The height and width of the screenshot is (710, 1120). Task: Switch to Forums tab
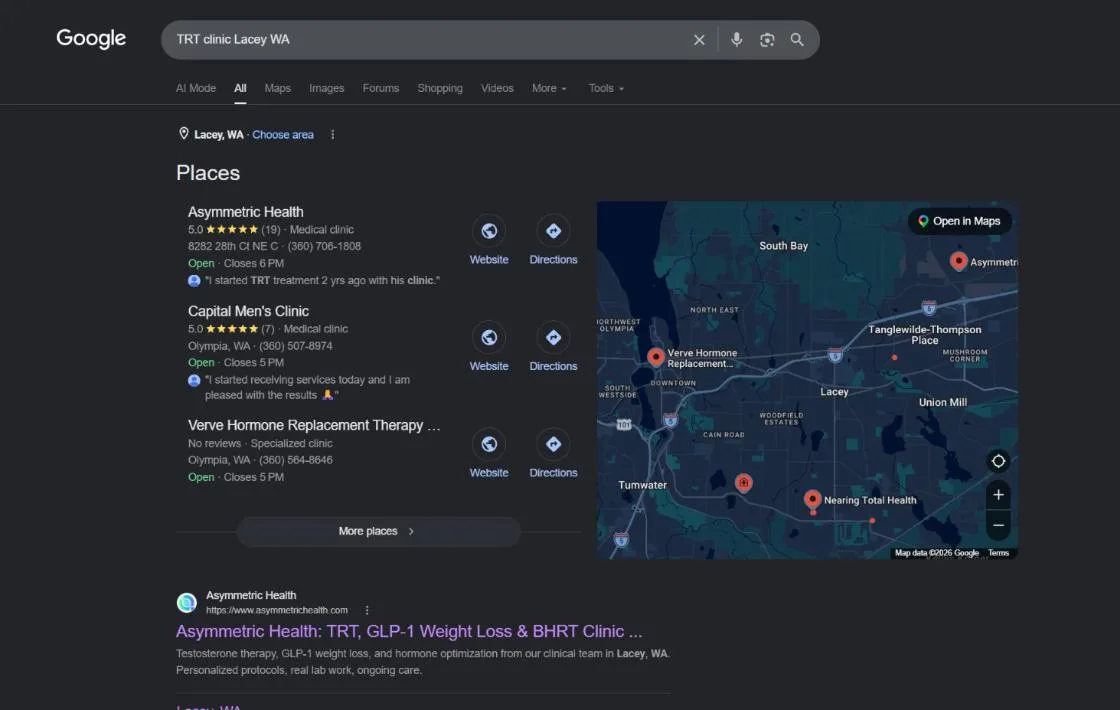click(x=381, y=88)
